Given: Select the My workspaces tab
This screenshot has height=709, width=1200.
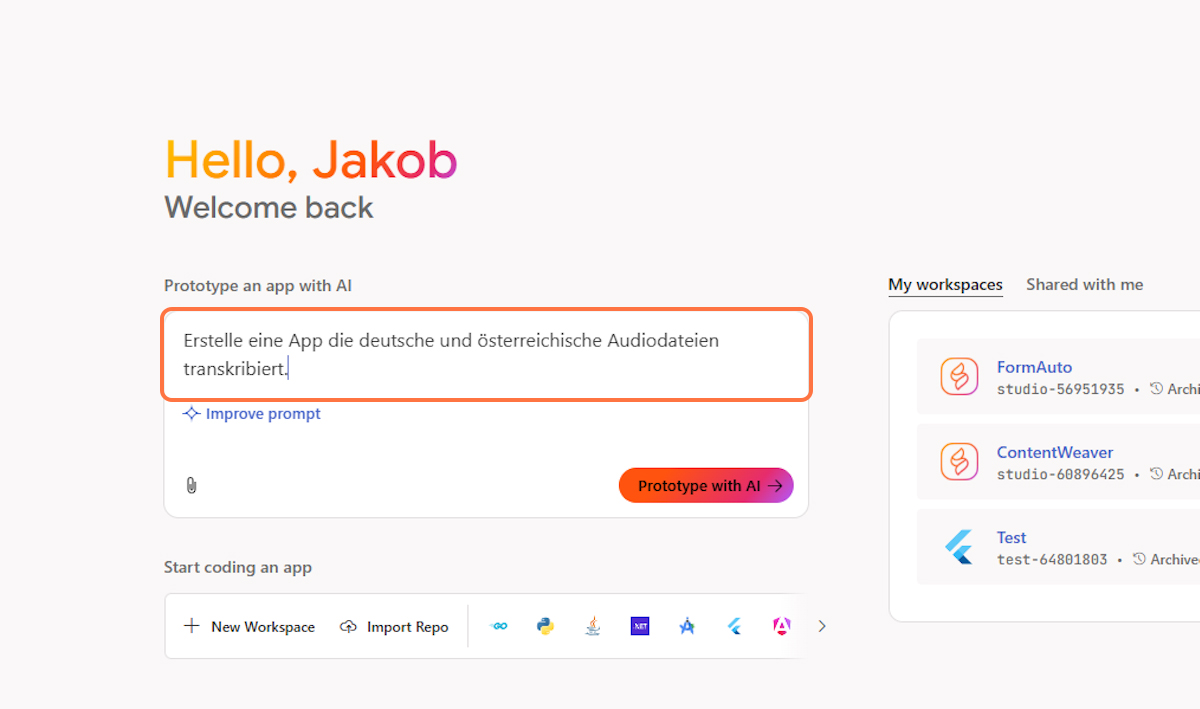Looking at the screenshot, I should [x=945, y=284].
